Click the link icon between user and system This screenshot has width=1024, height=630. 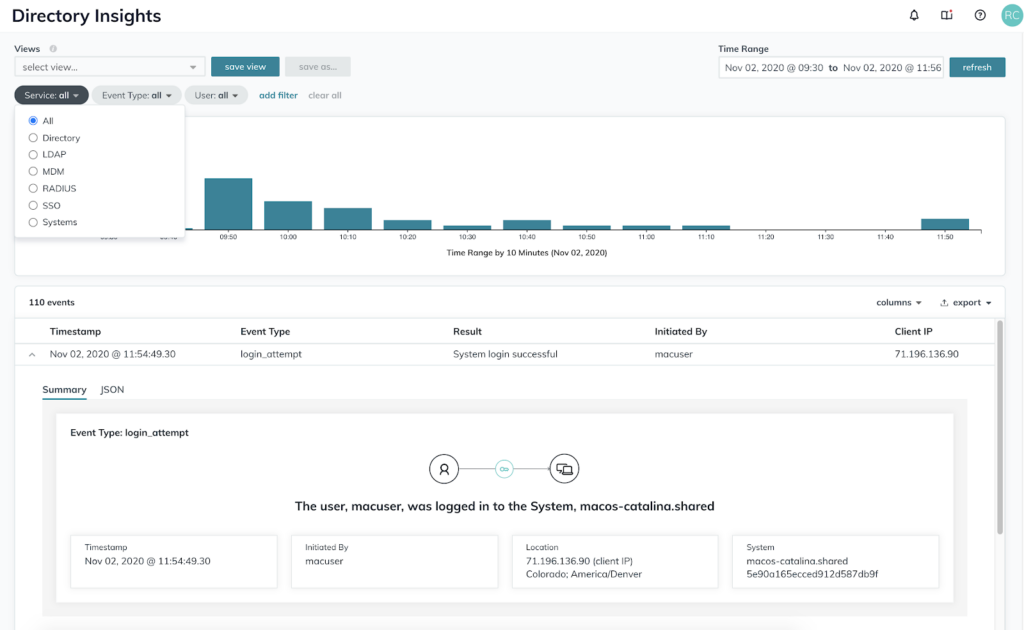[504, 468]
